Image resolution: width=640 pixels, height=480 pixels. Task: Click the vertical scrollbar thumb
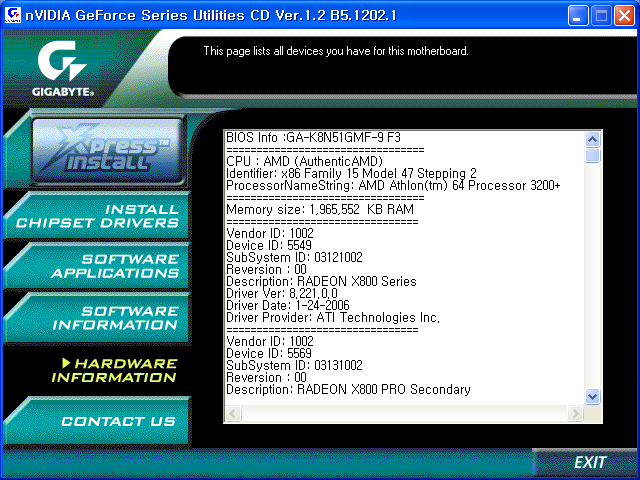point(592,155)
